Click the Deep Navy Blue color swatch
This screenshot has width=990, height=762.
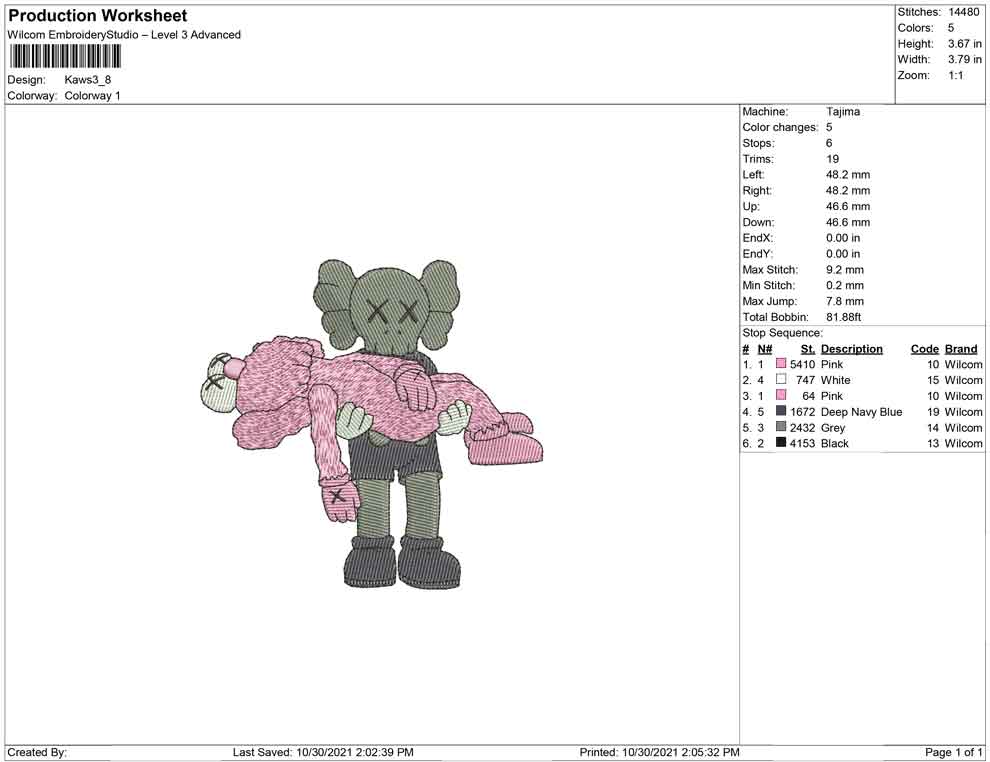pyautogui.click(x=781, y=411)
